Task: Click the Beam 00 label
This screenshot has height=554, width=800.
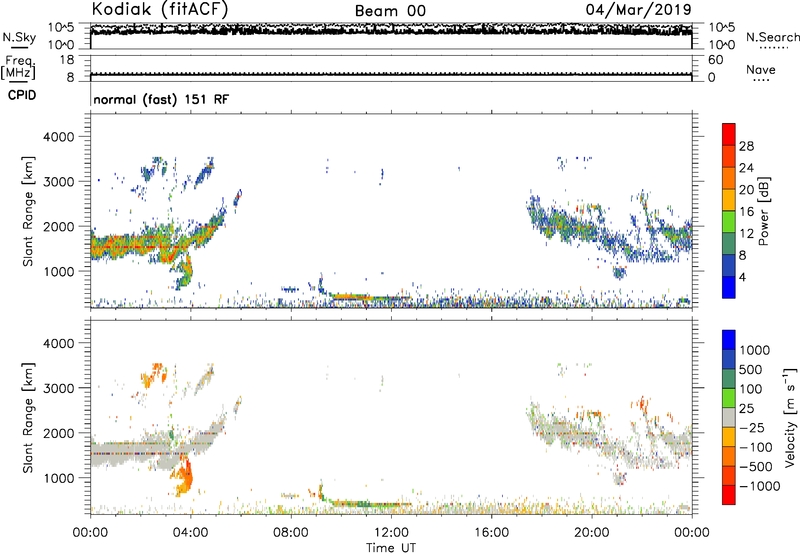Action: point(390,11)
